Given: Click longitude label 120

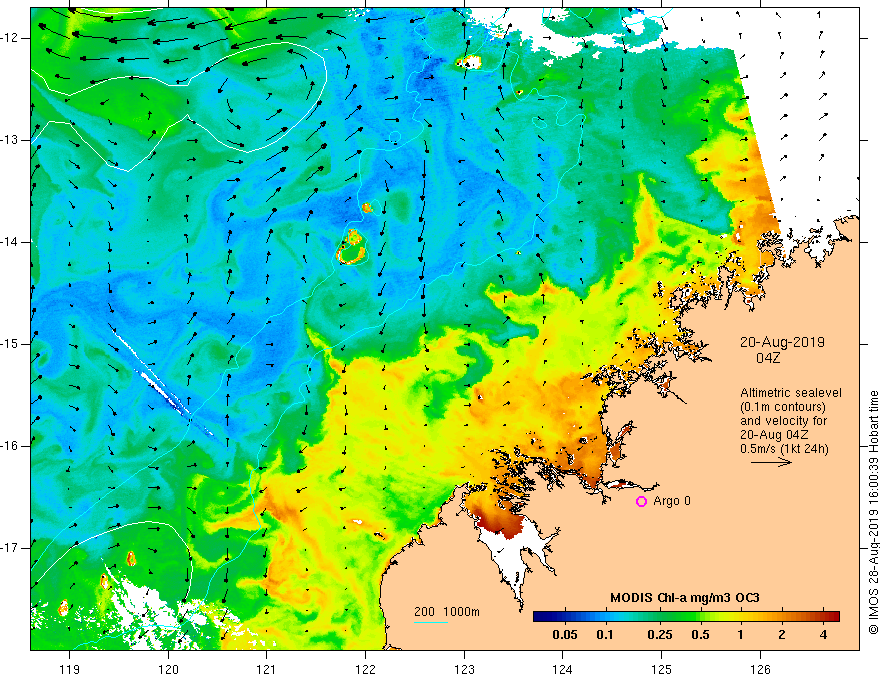Looking at the screenshot, I should pos(168,669).
